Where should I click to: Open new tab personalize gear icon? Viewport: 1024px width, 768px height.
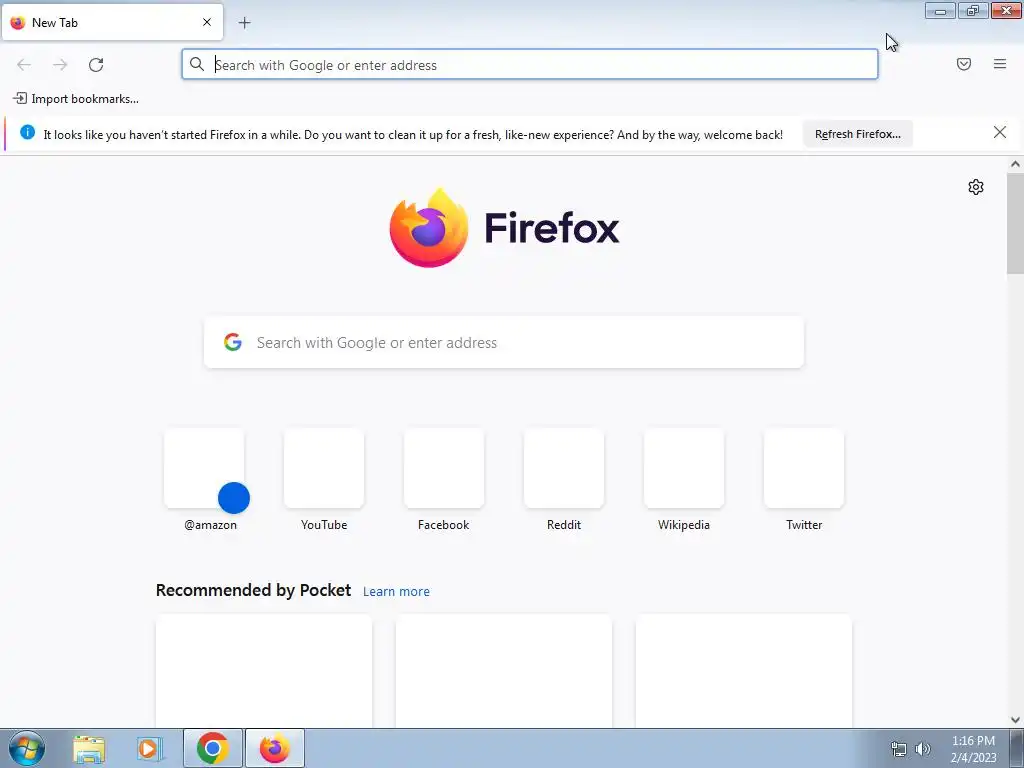(x=976, y=187)
